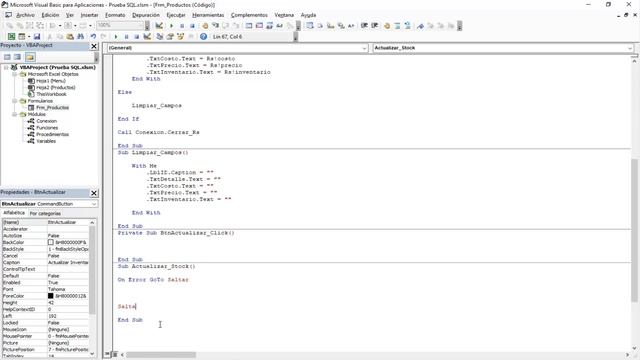The height and width of the screenshot is (360, 640).
Task: Open the Locals window icon
Action: click(249, 26)
